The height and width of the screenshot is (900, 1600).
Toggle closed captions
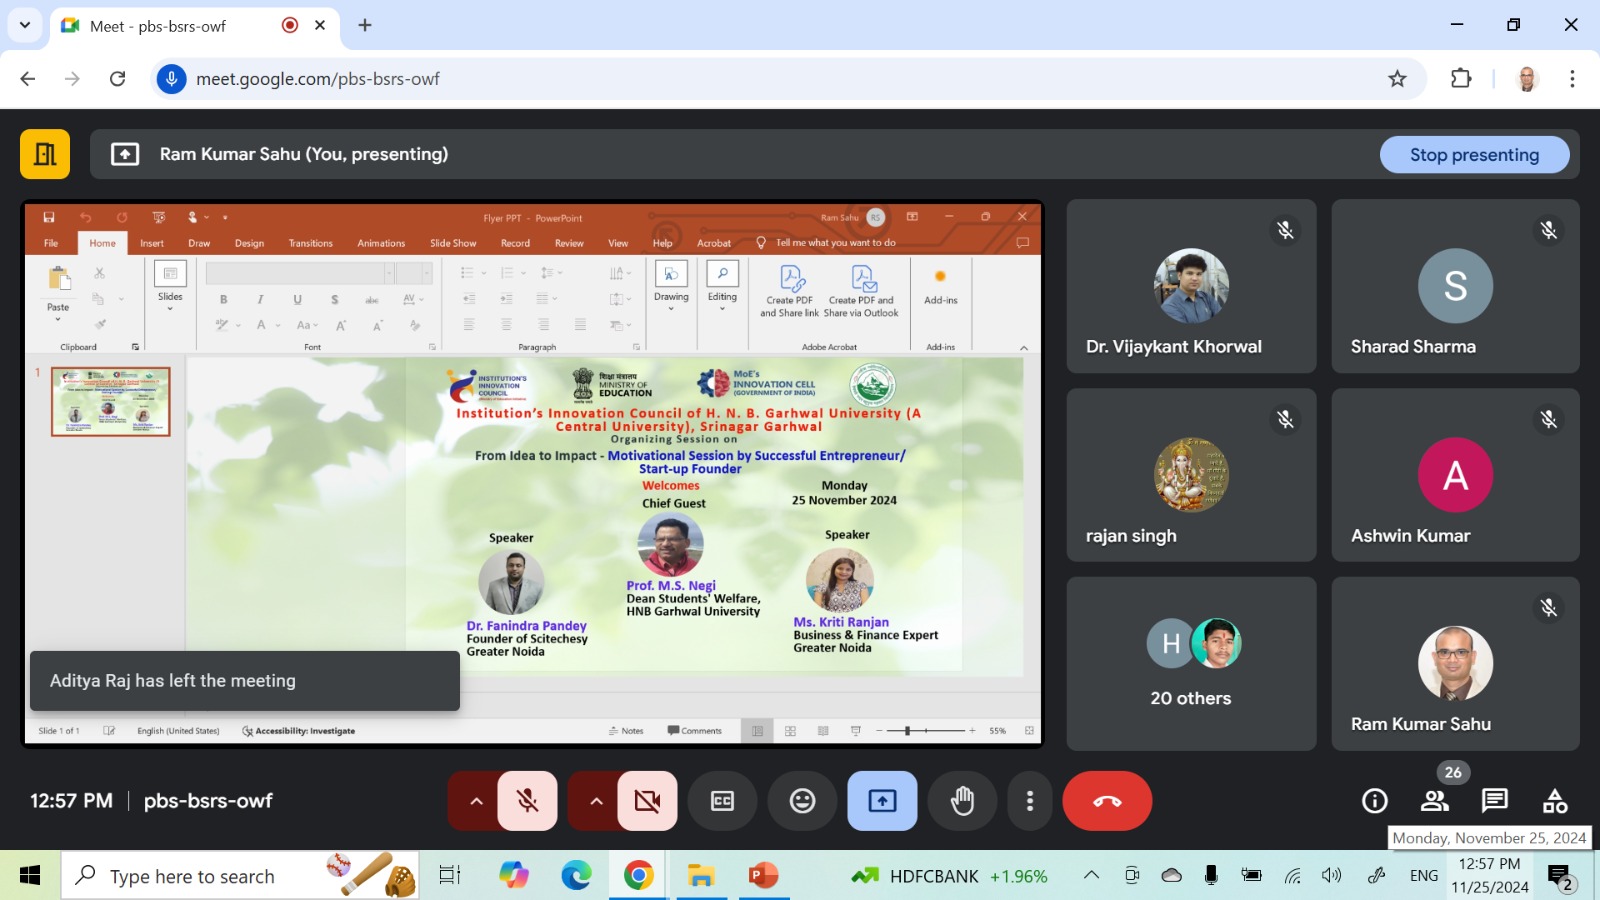click(x=722, y=801)
